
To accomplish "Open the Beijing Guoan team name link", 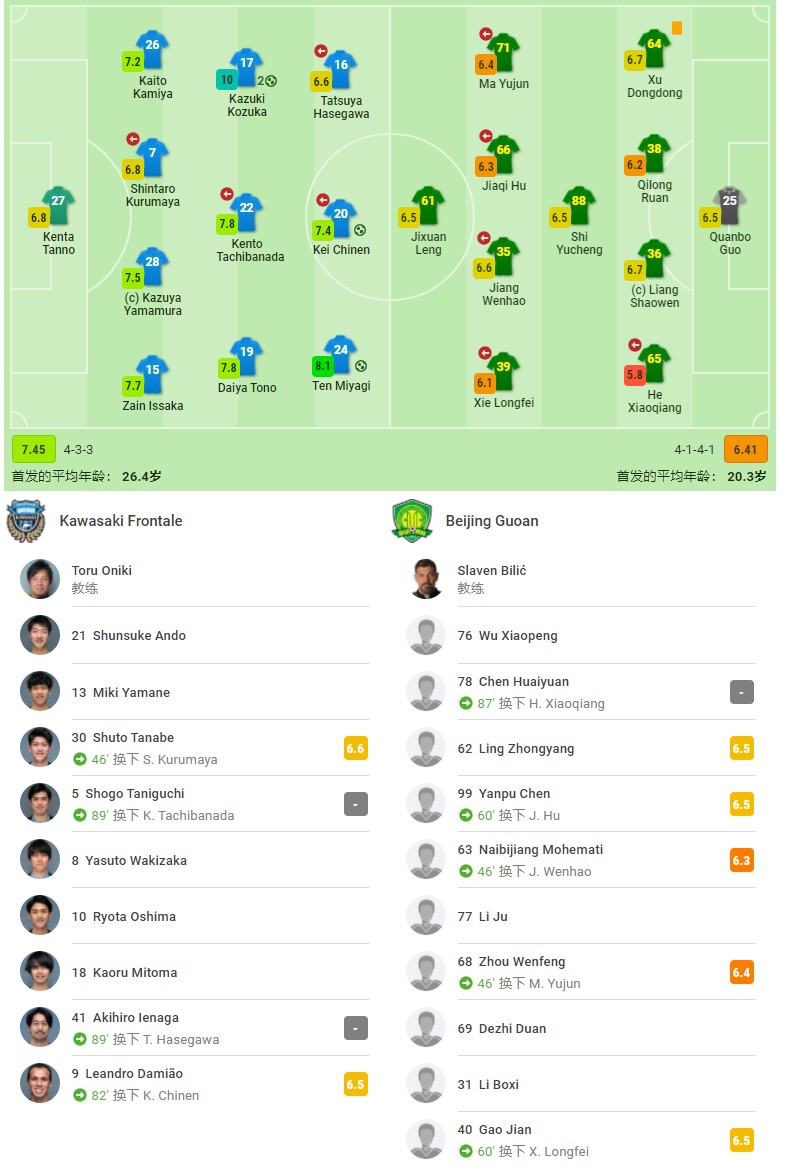I will [x=491, y=521].
